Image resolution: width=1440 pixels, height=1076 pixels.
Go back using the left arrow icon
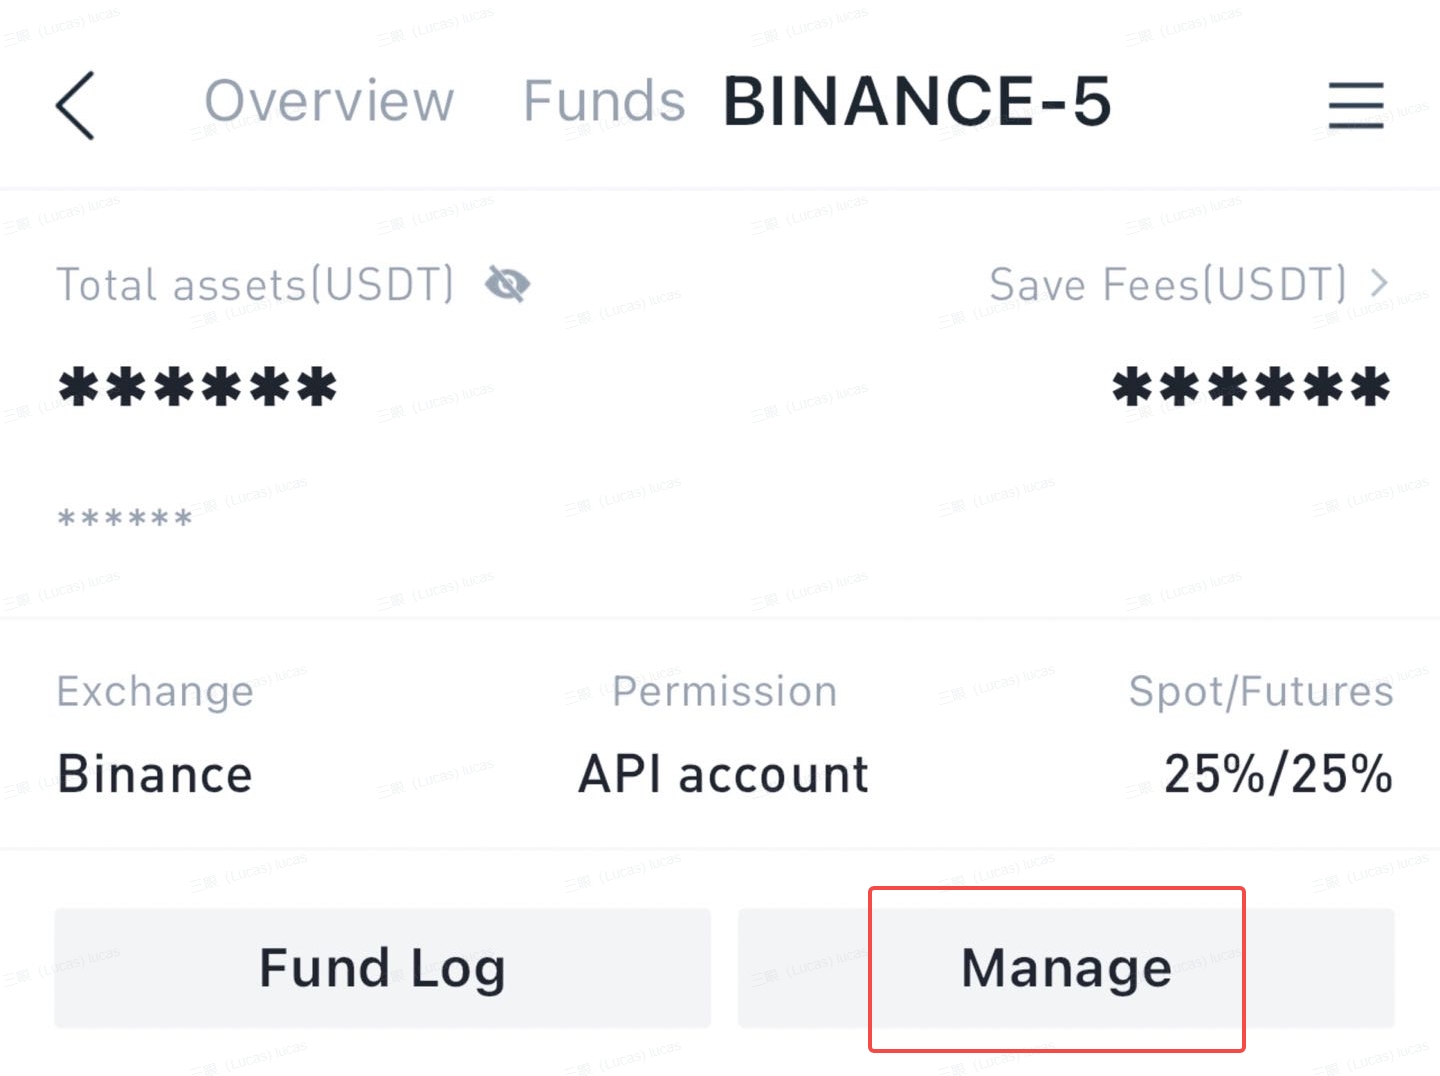pyautogui.click(x=75, y=105)
